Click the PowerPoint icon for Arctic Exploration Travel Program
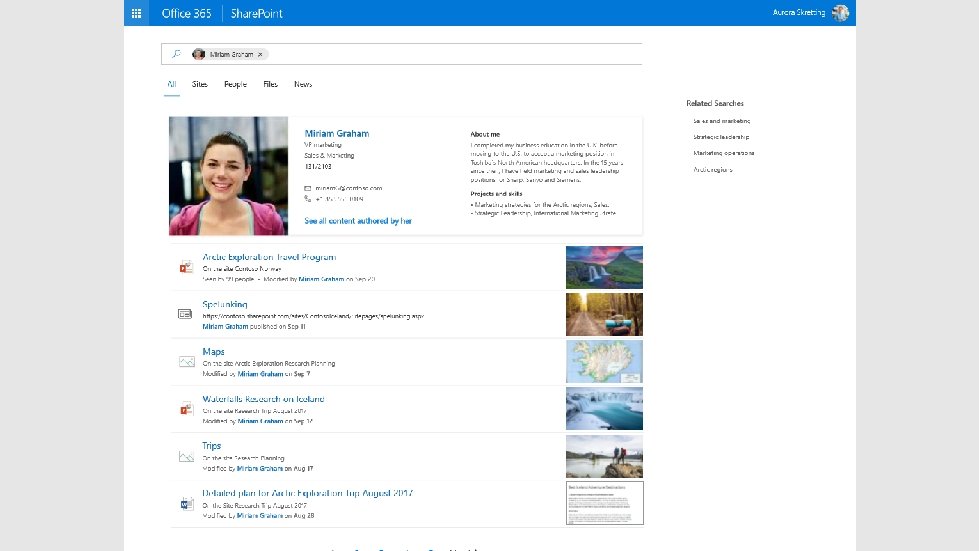 pyautogui.click(x=186, y=267)
